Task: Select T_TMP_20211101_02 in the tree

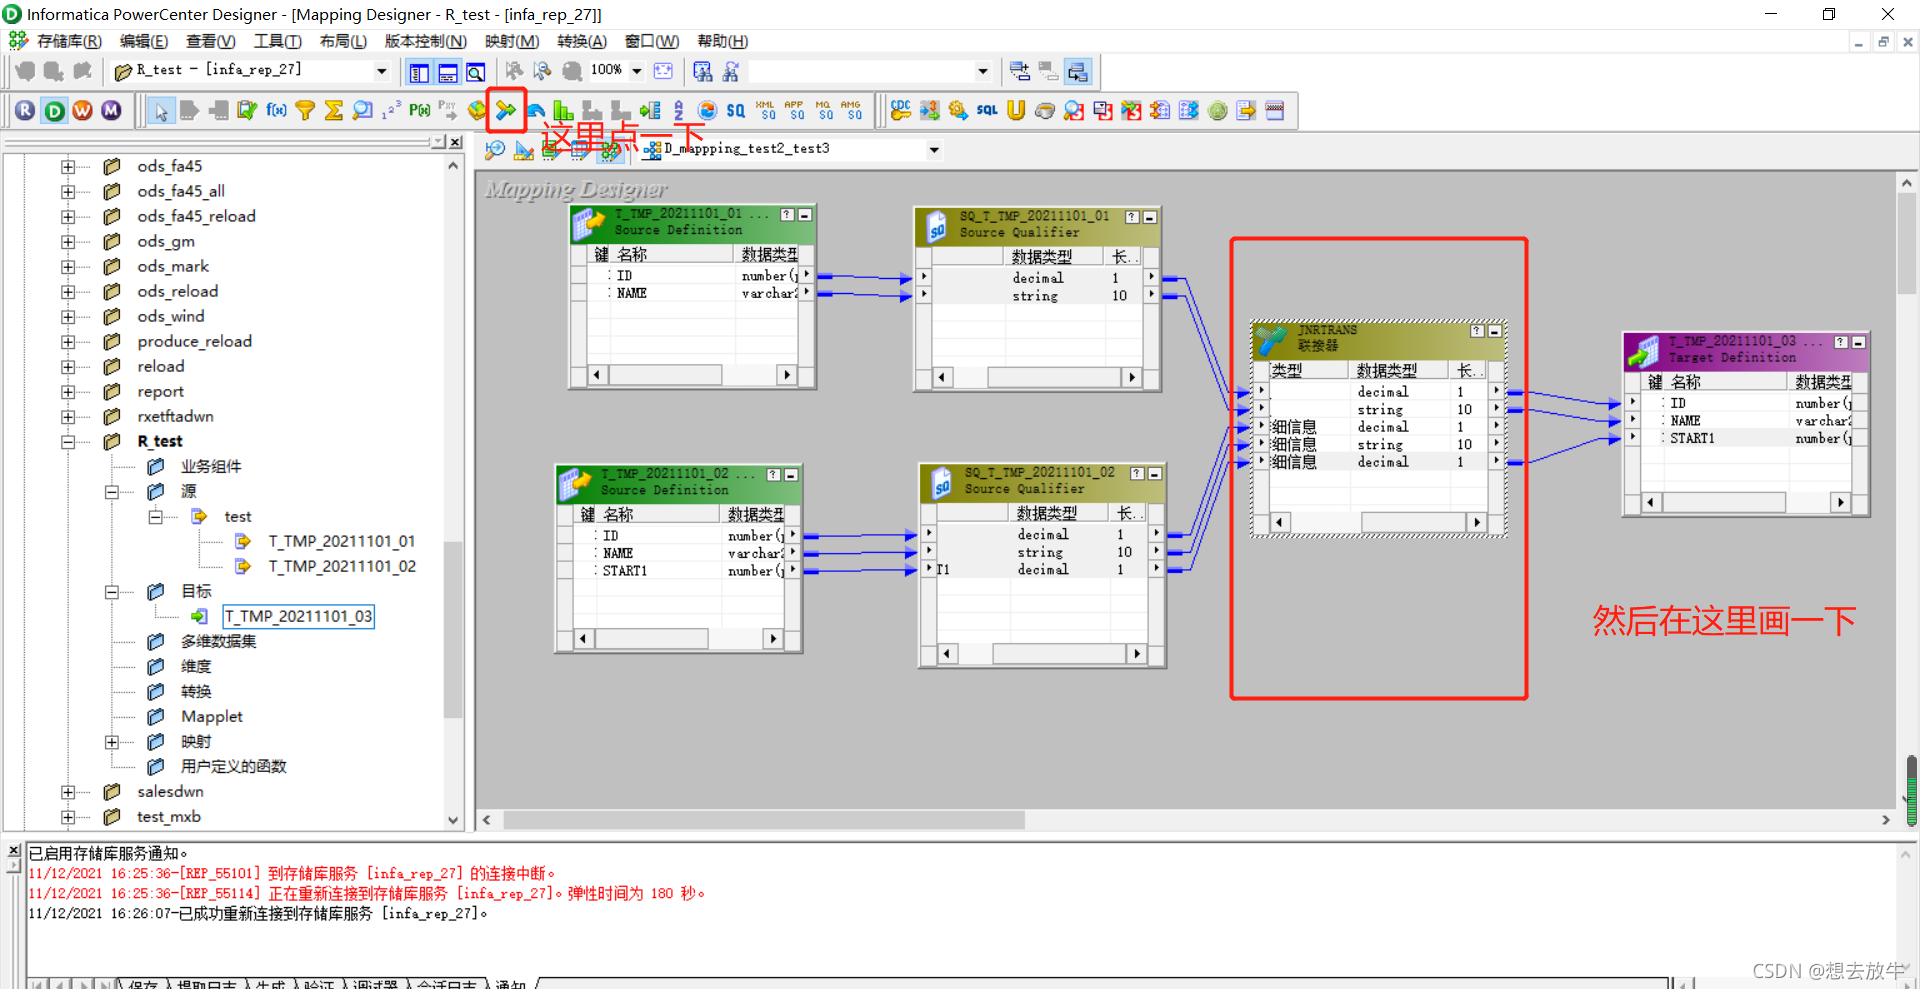Action: point(342,566)
